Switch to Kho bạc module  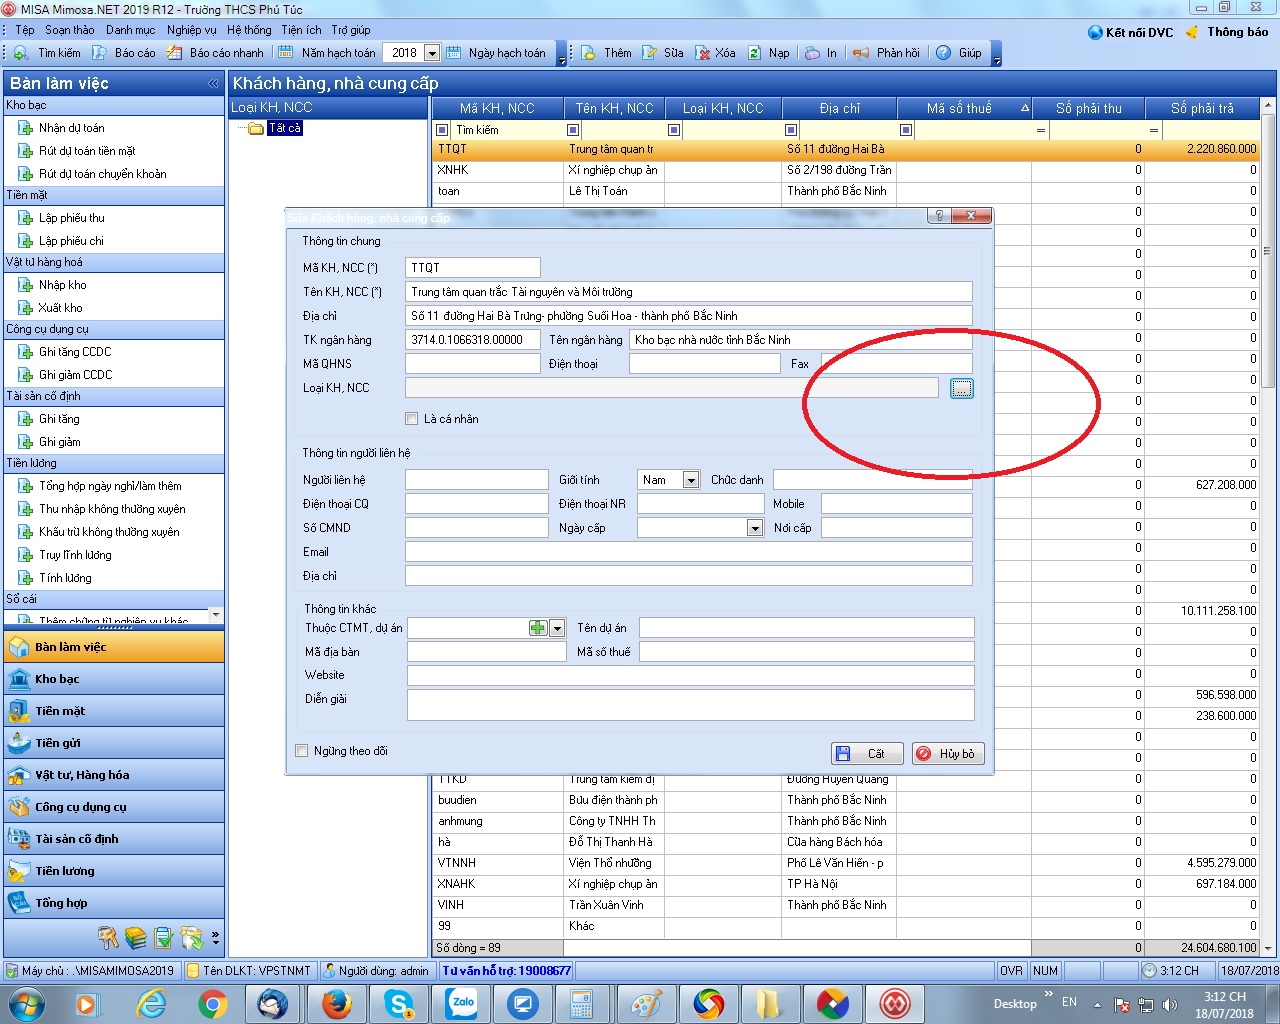[114, 679]
